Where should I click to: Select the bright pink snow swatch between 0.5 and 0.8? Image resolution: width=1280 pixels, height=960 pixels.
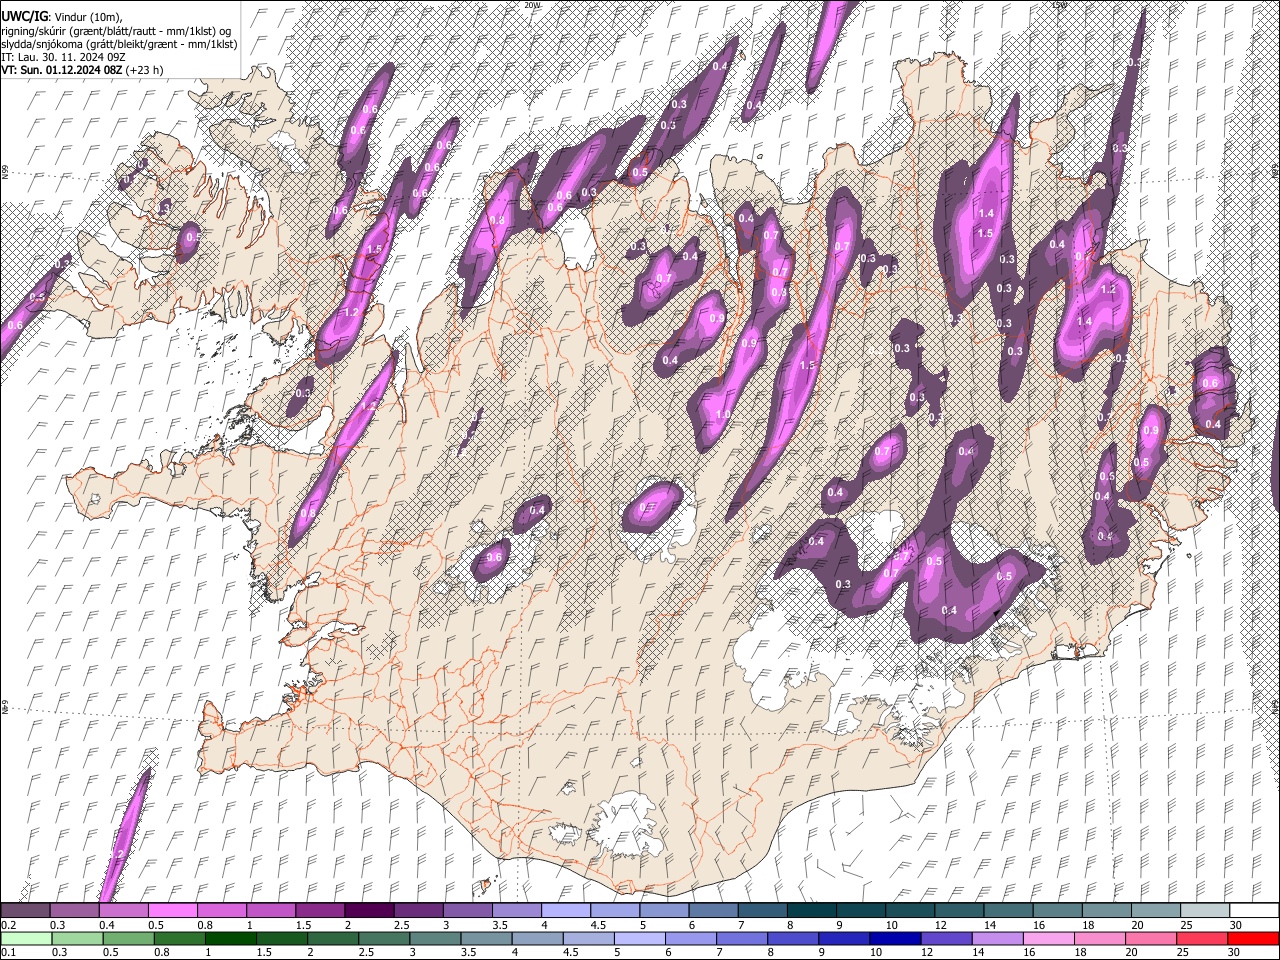[x=173, y=910]
